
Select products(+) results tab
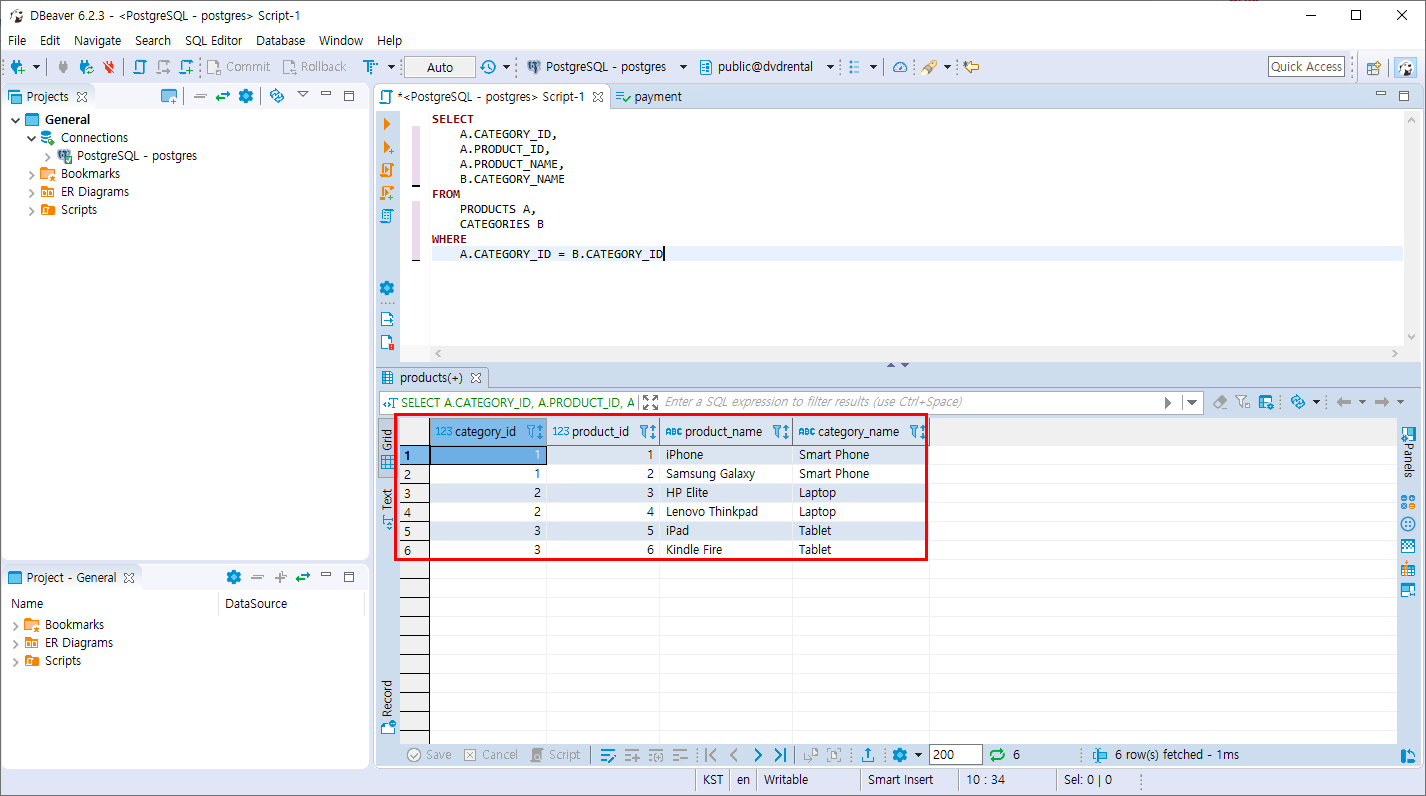pos(431,378)
